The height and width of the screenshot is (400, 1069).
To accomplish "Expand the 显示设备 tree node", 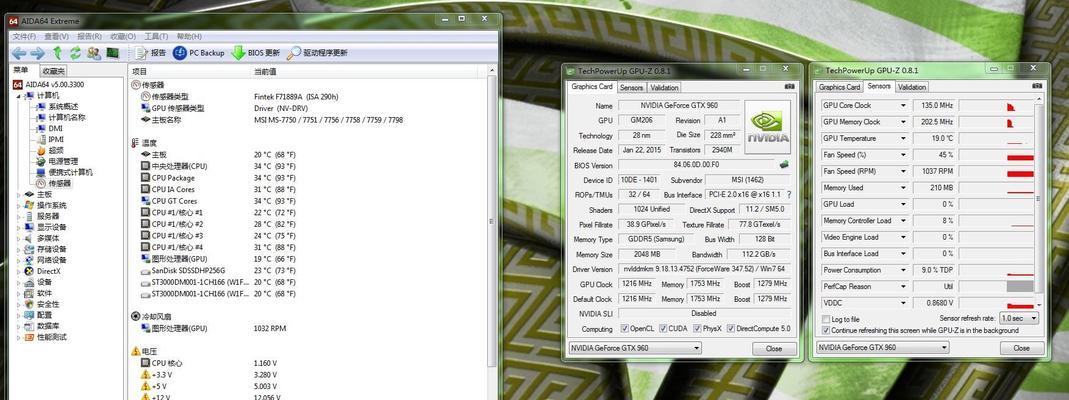I will click(19, 228).
